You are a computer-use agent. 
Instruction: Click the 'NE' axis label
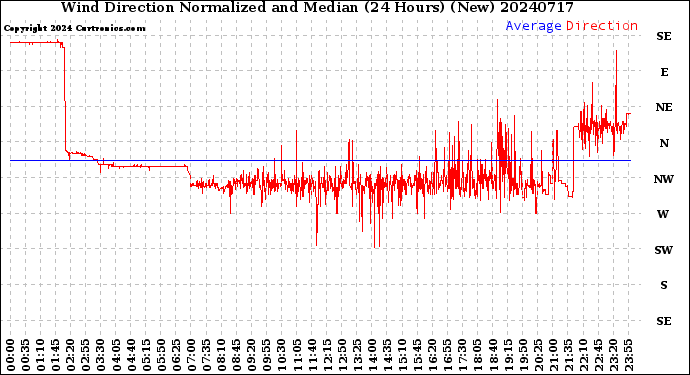click(664, 107)
